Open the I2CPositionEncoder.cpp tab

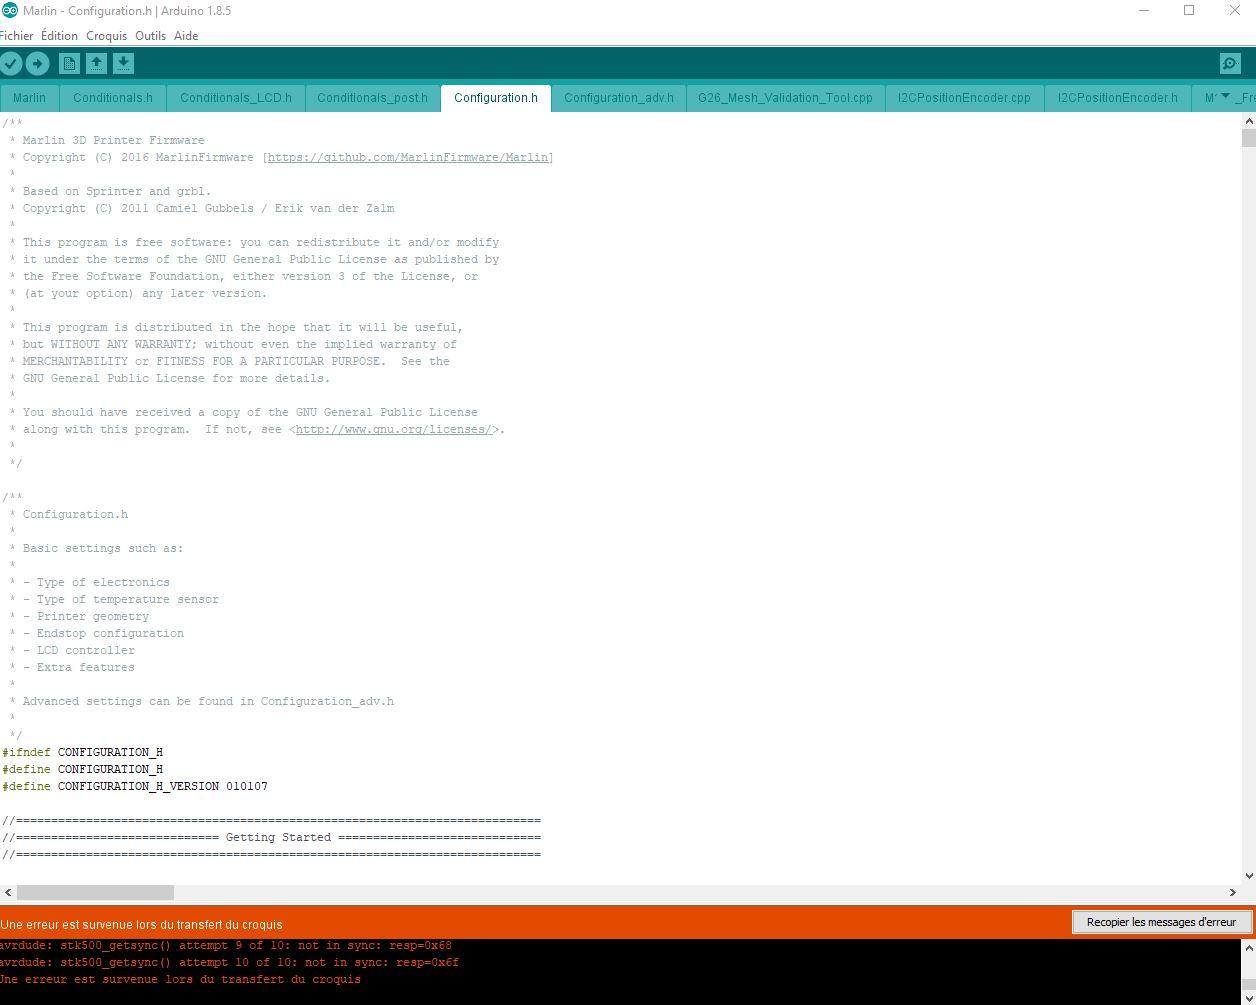[964, 98]
